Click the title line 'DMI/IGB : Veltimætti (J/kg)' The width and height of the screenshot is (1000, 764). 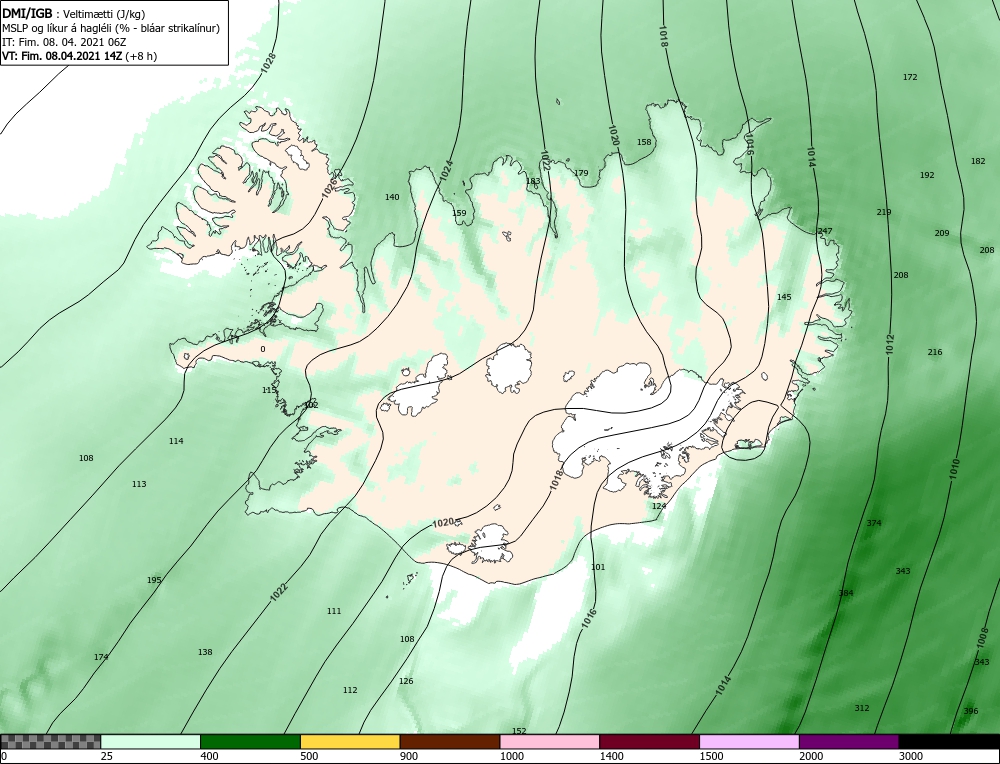(x=73, y=15)
